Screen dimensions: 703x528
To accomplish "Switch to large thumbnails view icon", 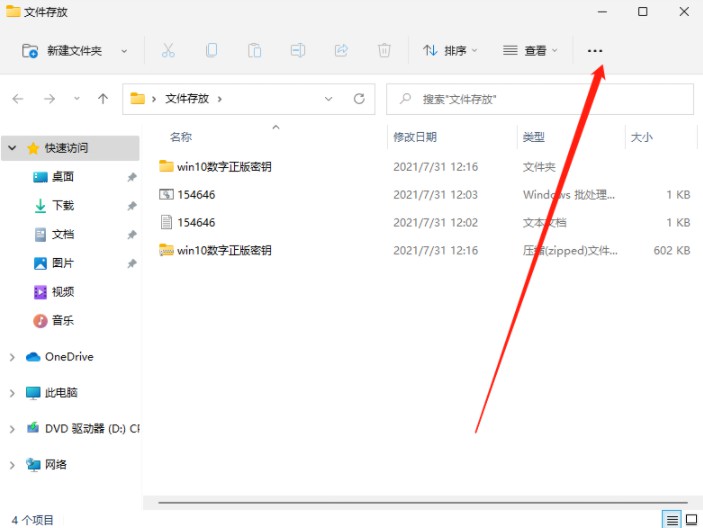I will [691, 519].
